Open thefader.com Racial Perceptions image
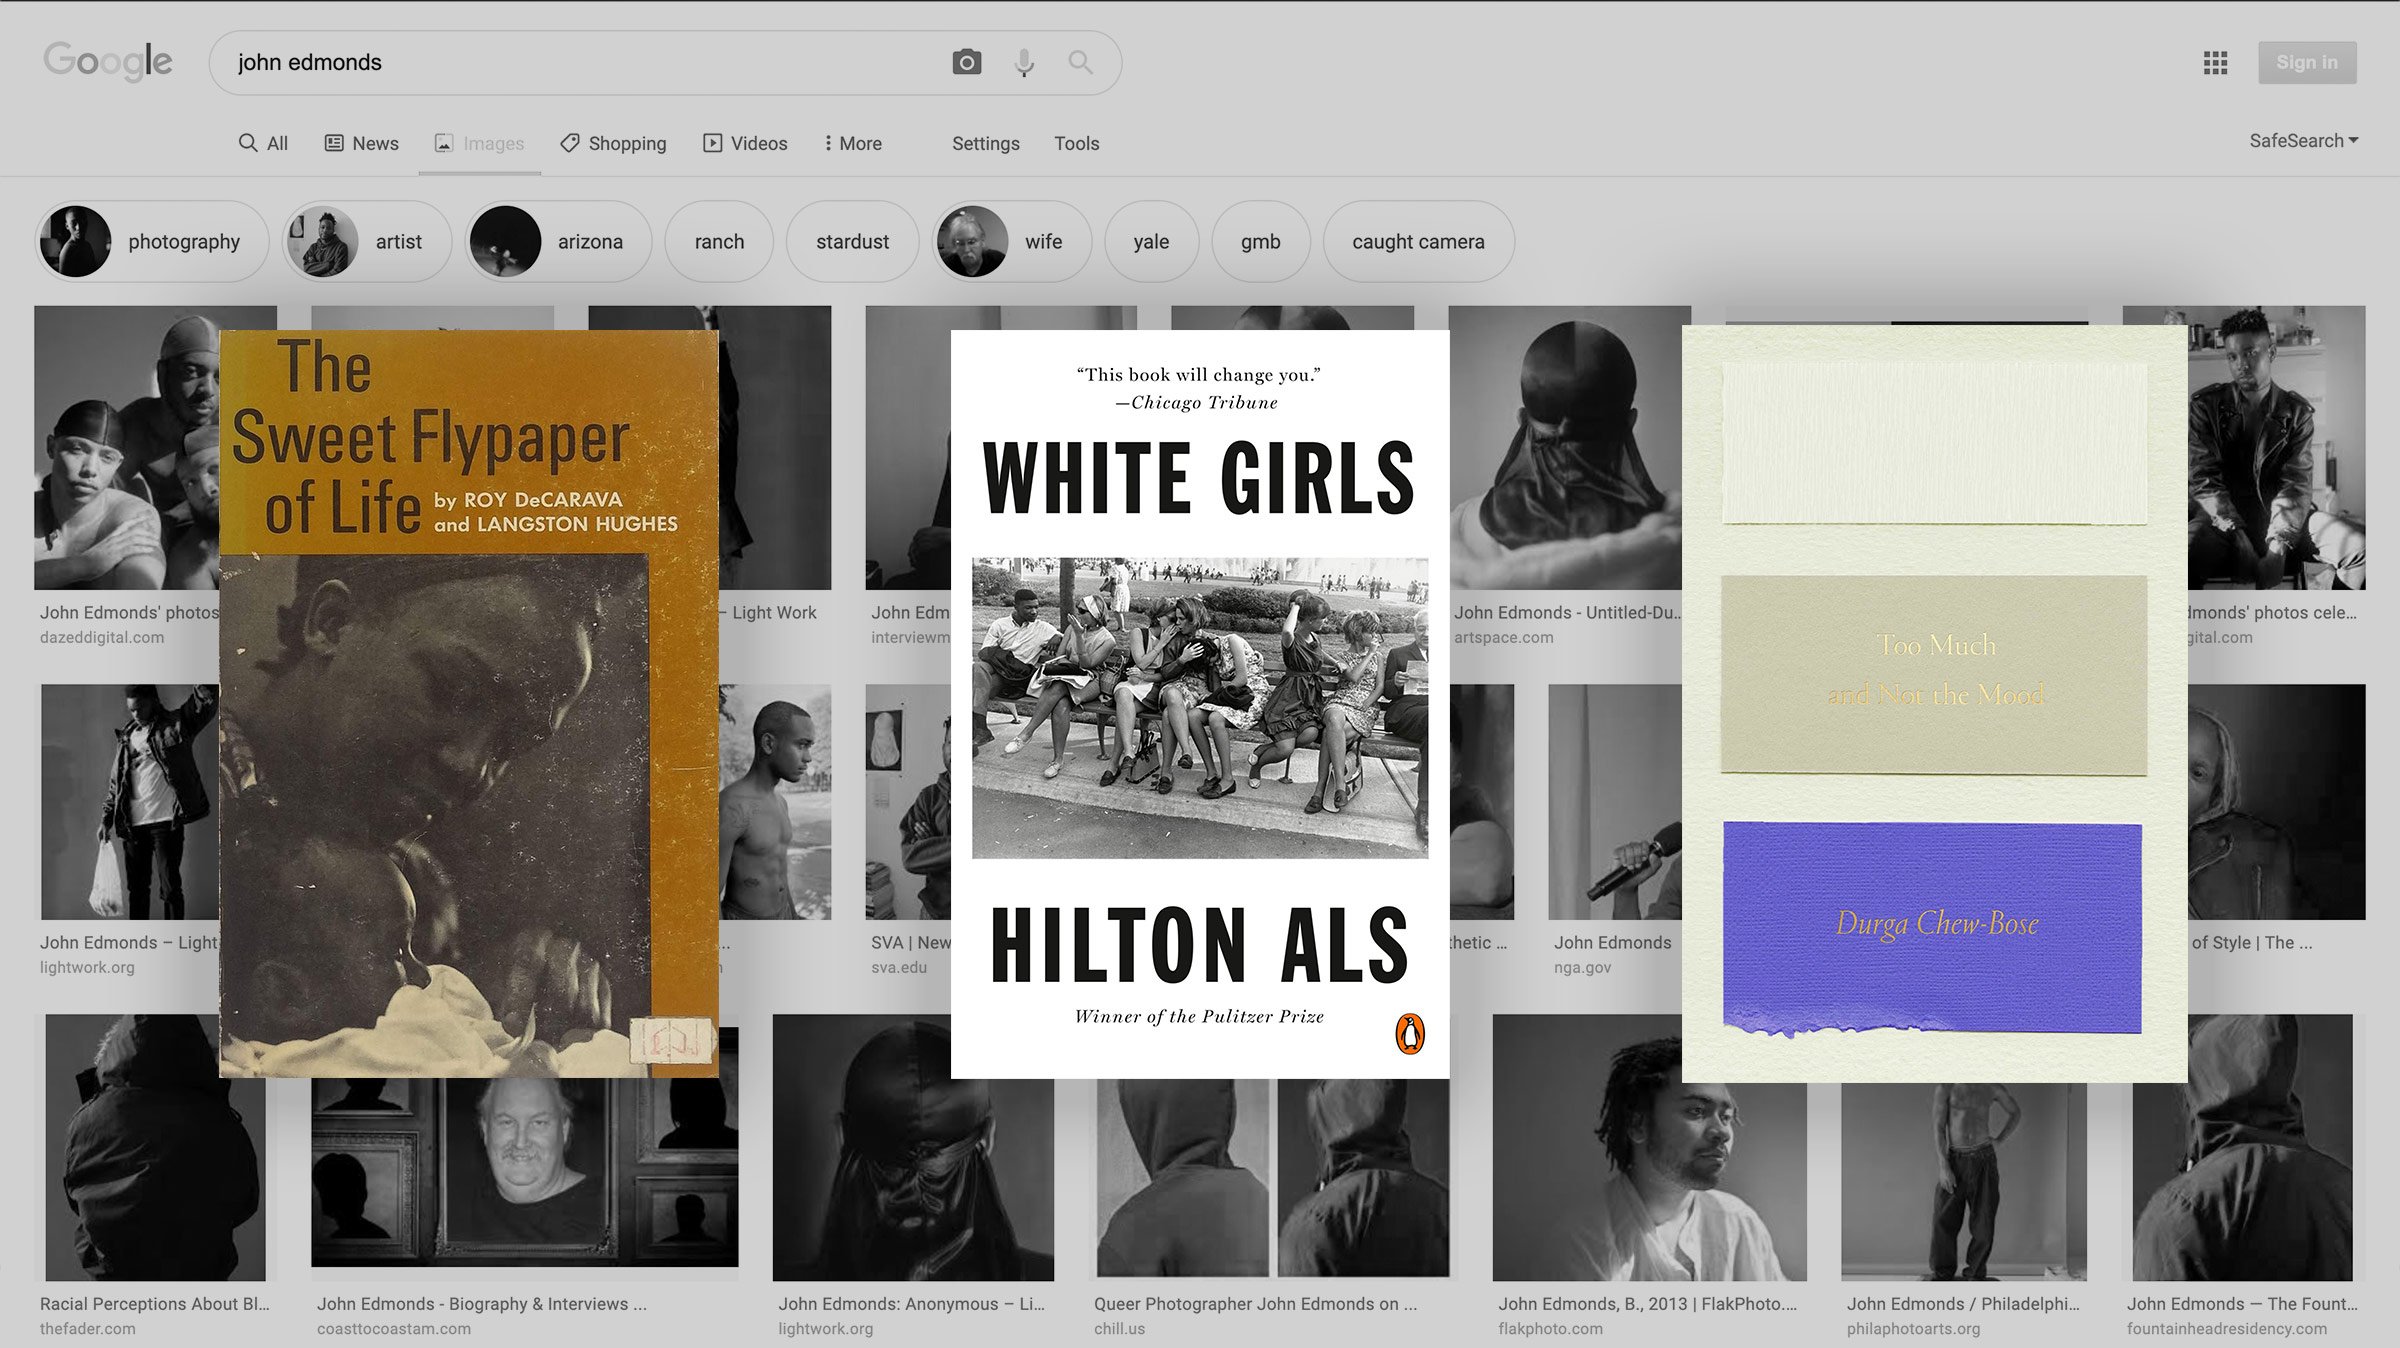The image size is (2400, 1348). 155,1147
